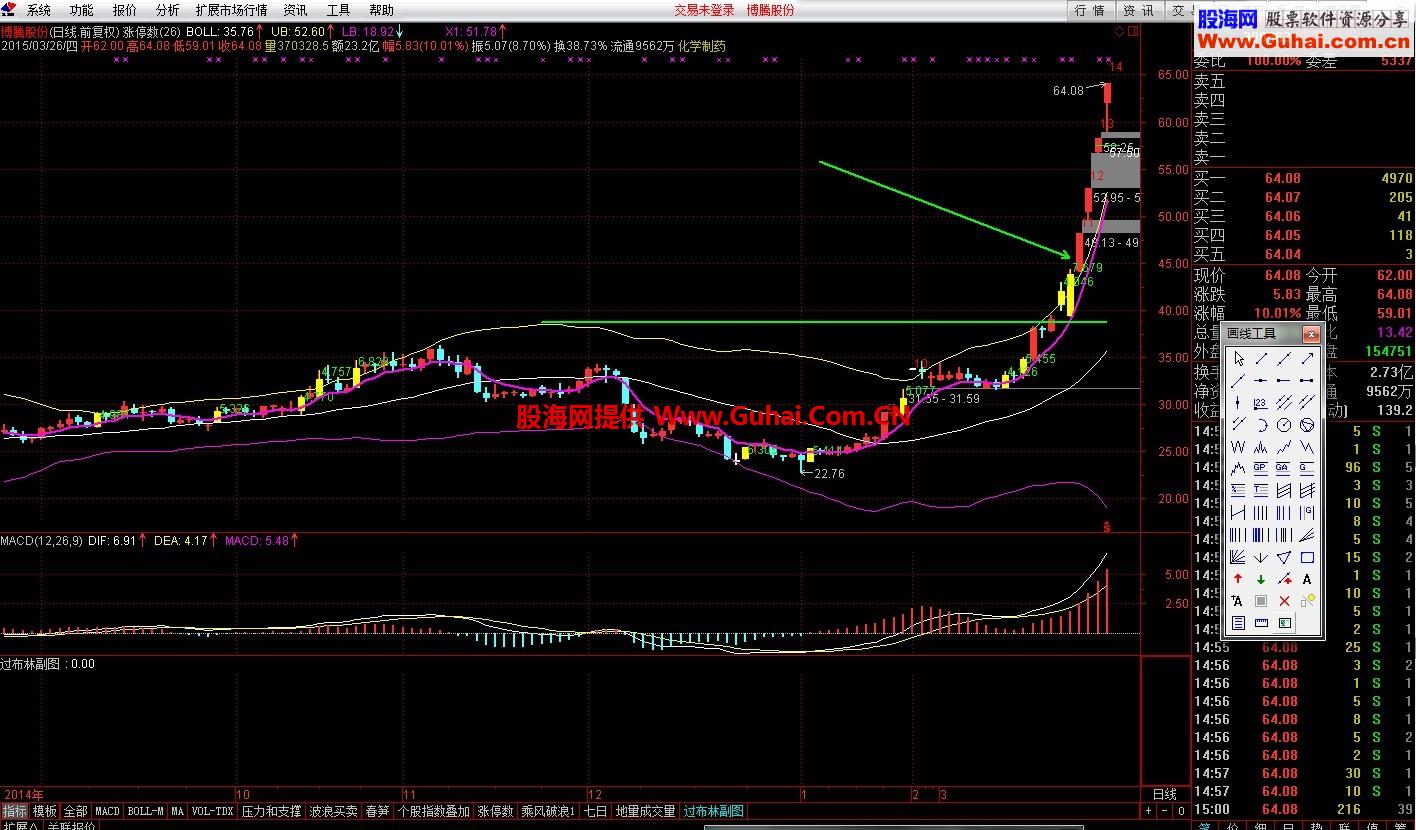Select the vertical line drawing tool
Image resolution: width=1416 pixels, height=830 pixels.
click(1238, 402)
